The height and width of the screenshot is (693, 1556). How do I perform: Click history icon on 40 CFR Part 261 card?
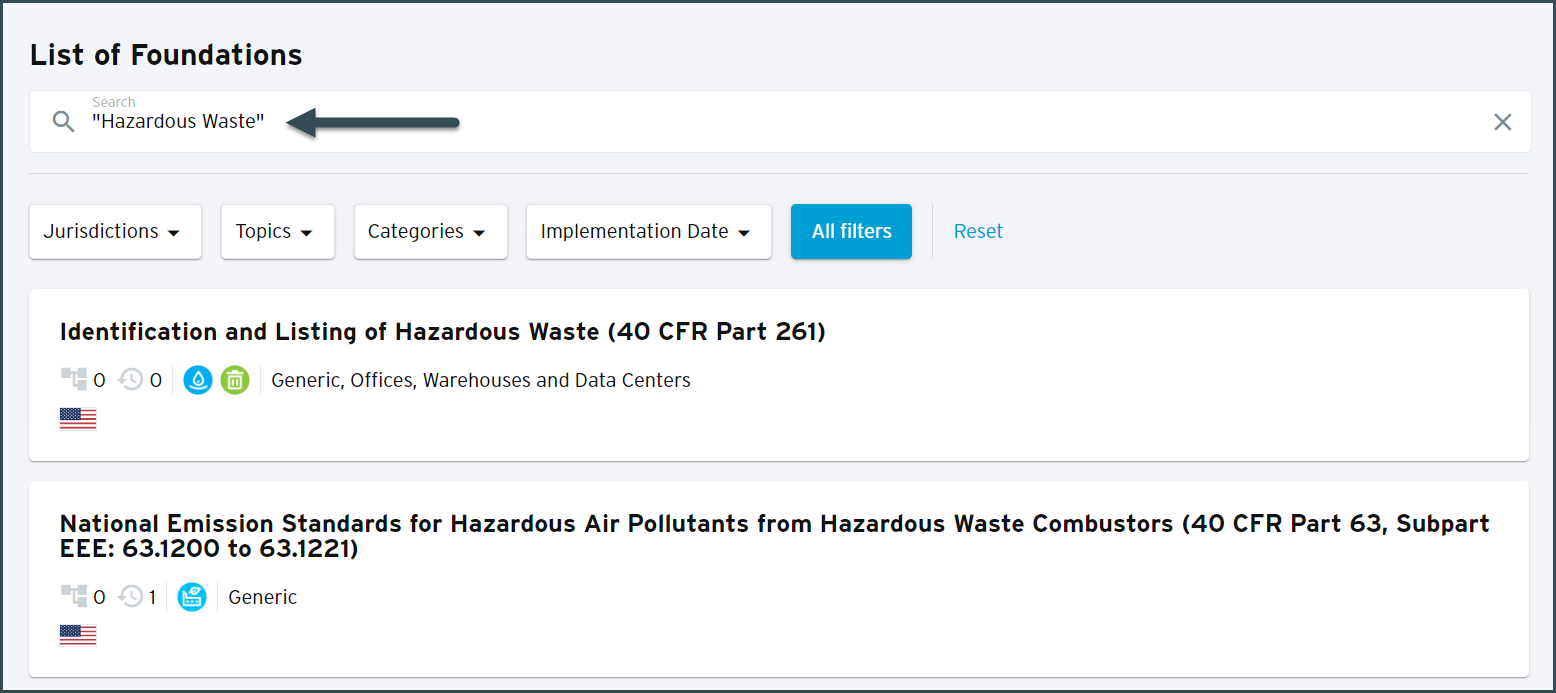click(130, 380)
